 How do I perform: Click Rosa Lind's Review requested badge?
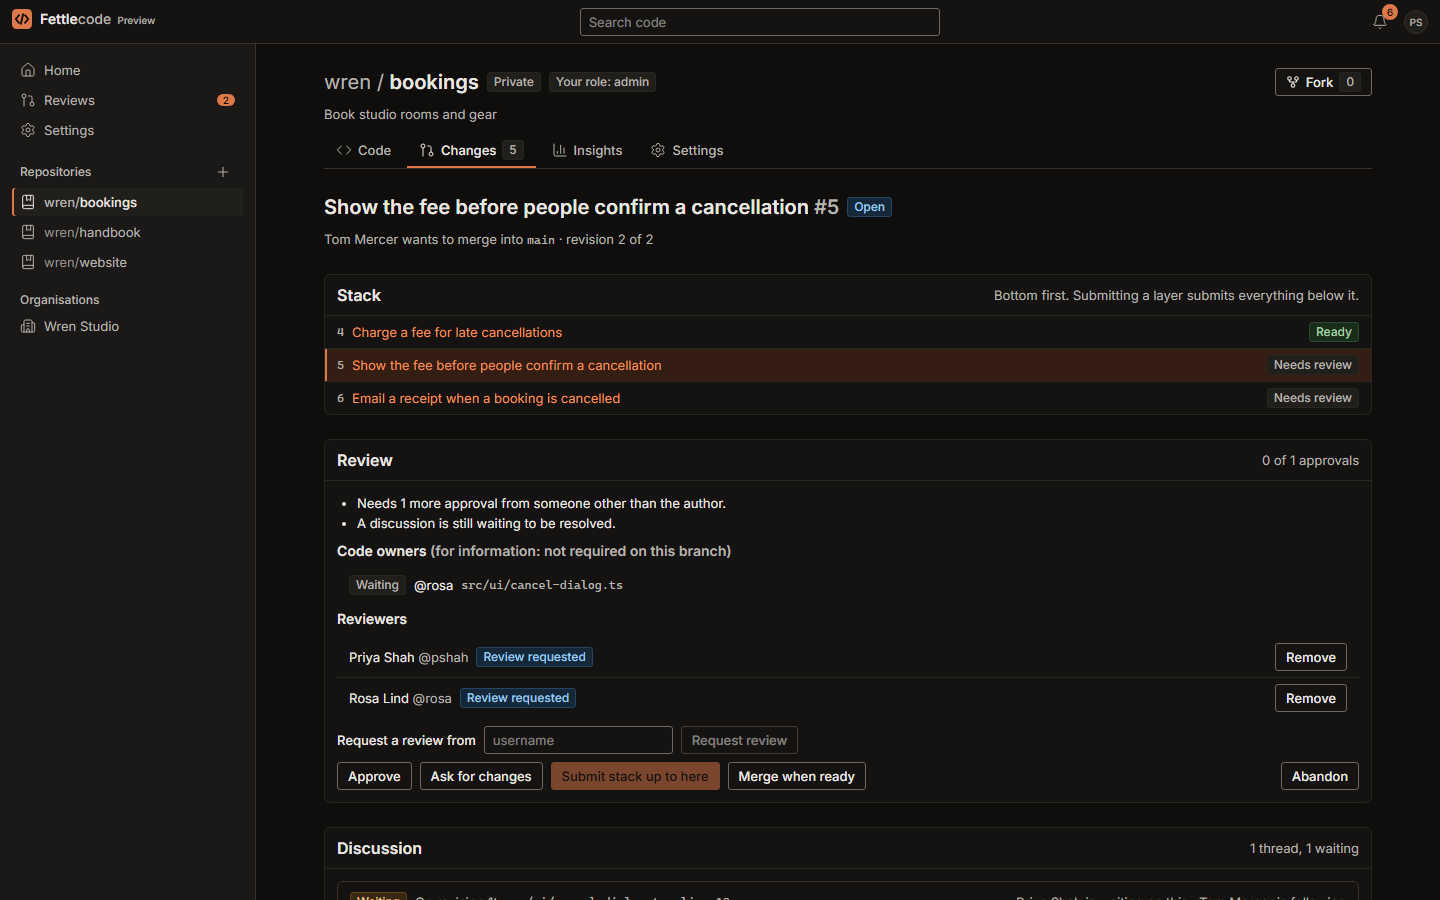[x=518, y=698]
